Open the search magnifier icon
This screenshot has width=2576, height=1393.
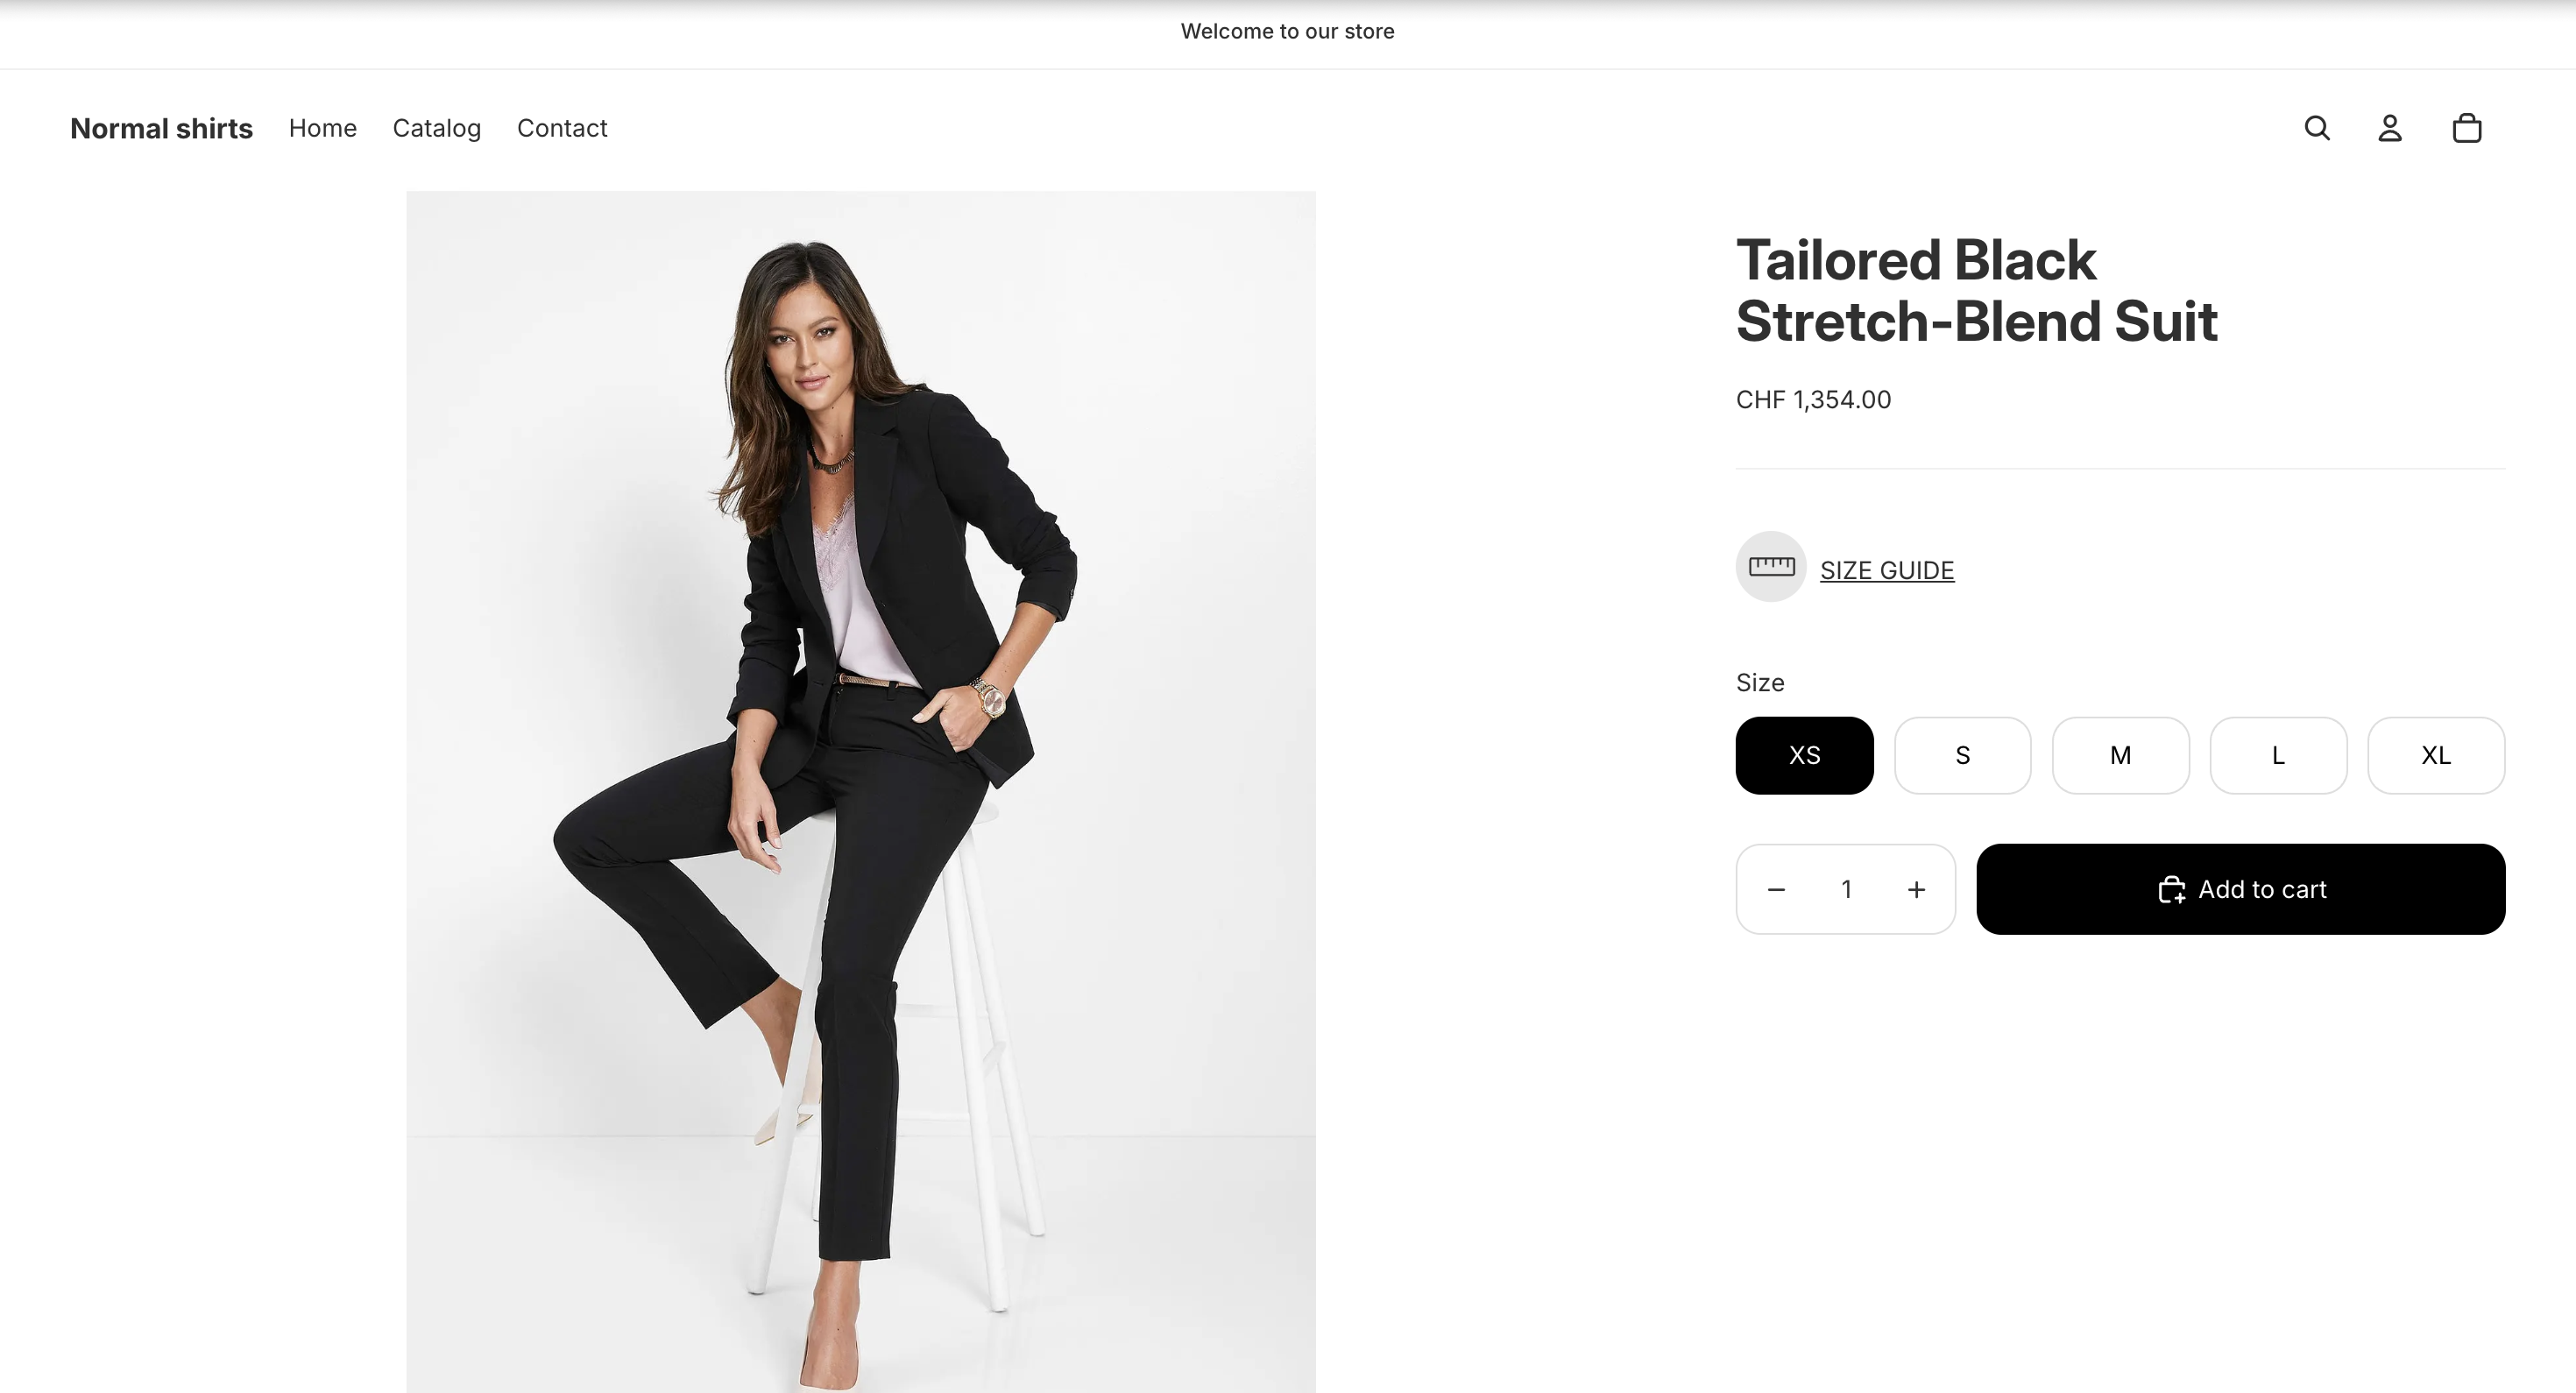point(2317,128)
